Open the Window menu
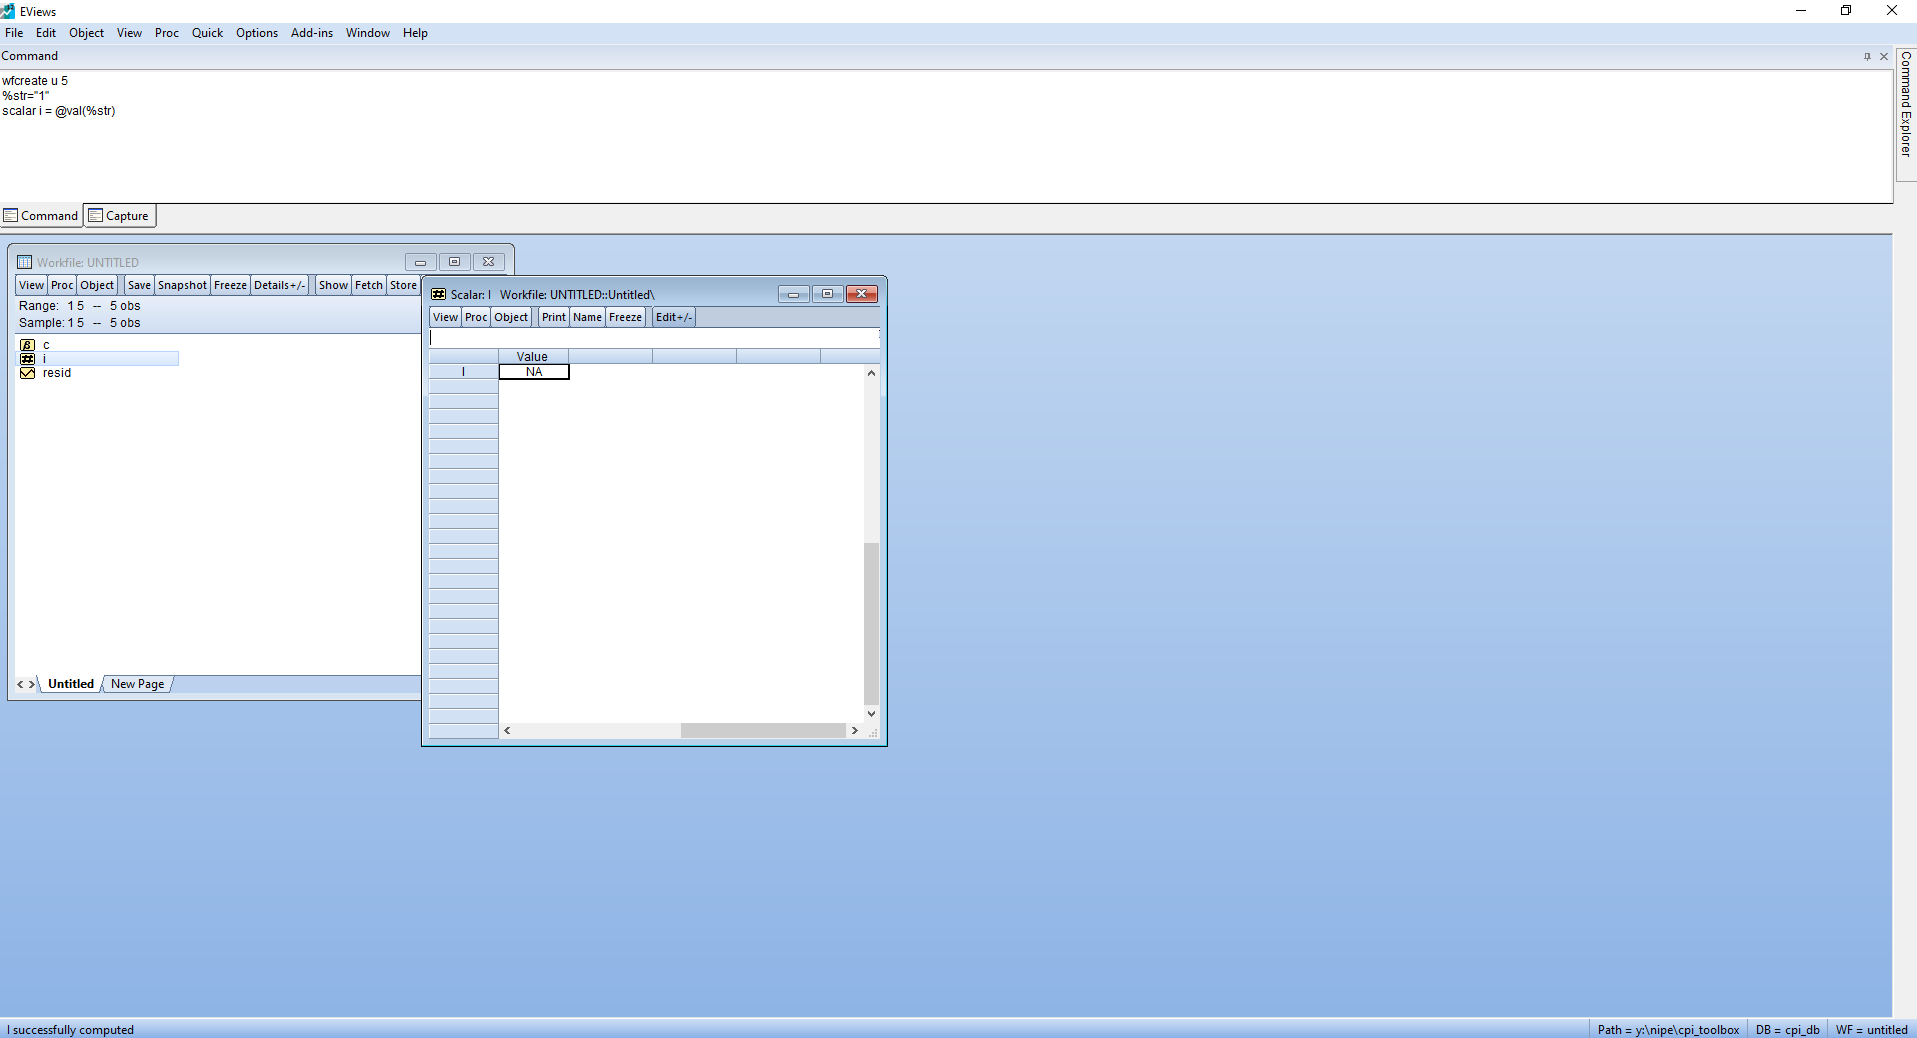Screen dimensions: 1917x1038 pos(368,33)
